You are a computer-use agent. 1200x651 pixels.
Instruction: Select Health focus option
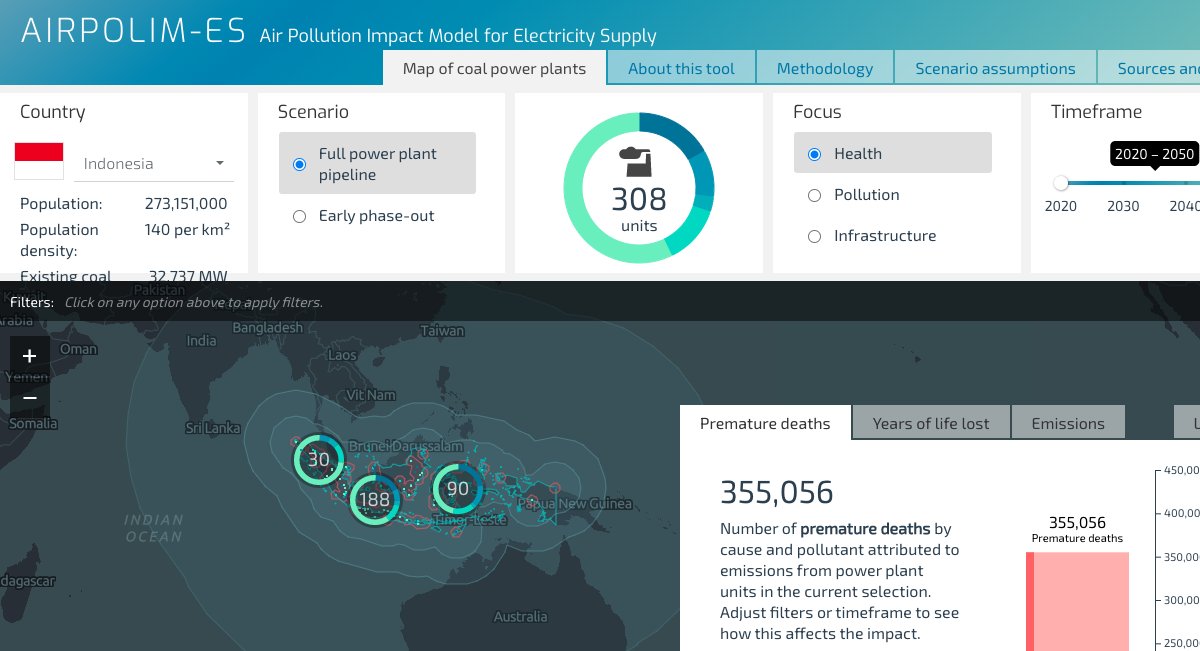(893, 153)
